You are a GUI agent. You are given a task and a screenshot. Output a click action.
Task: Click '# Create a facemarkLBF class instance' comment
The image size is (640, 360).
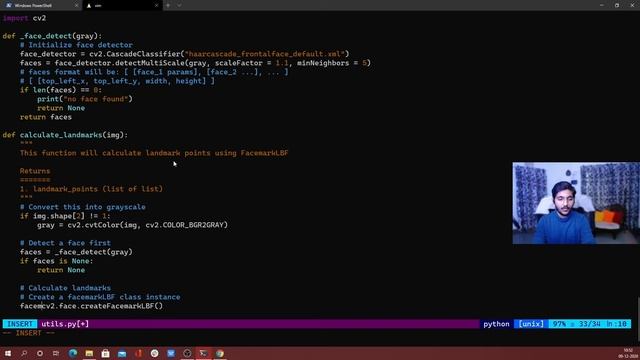coord(100,297)
